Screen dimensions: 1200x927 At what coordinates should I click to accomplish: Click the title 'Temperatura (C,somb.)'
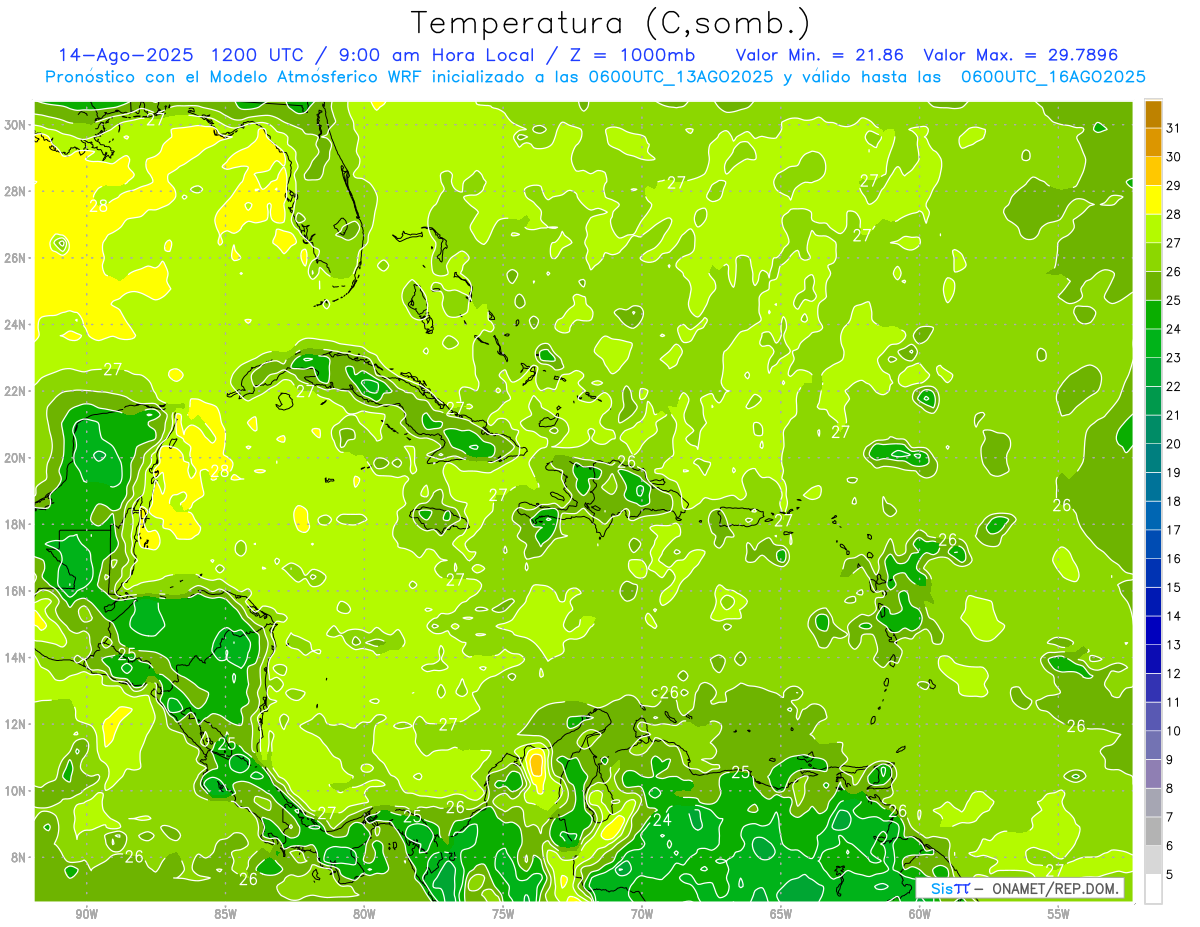[x=610, y=23]
